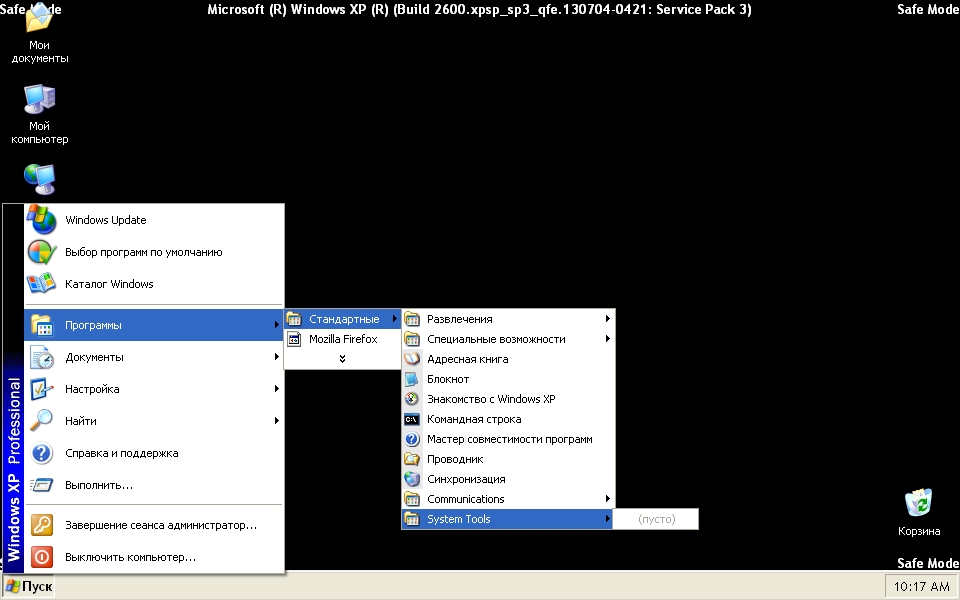Choose Выключить компьютер shutdown option

tap(130, 557)
